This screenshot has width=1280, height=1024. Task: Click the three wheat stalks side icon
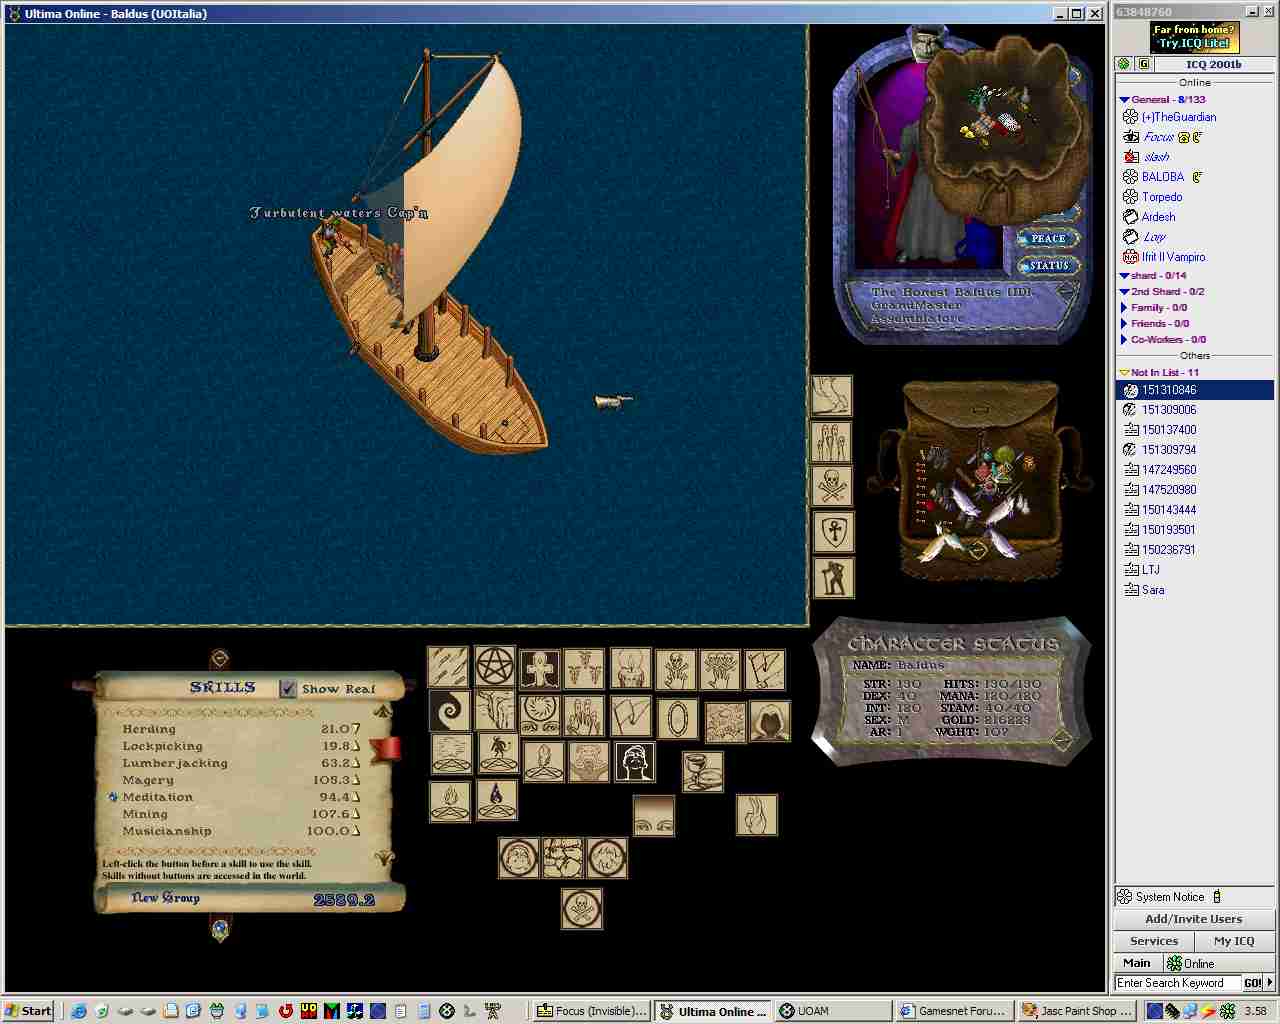tap(832, 441)
